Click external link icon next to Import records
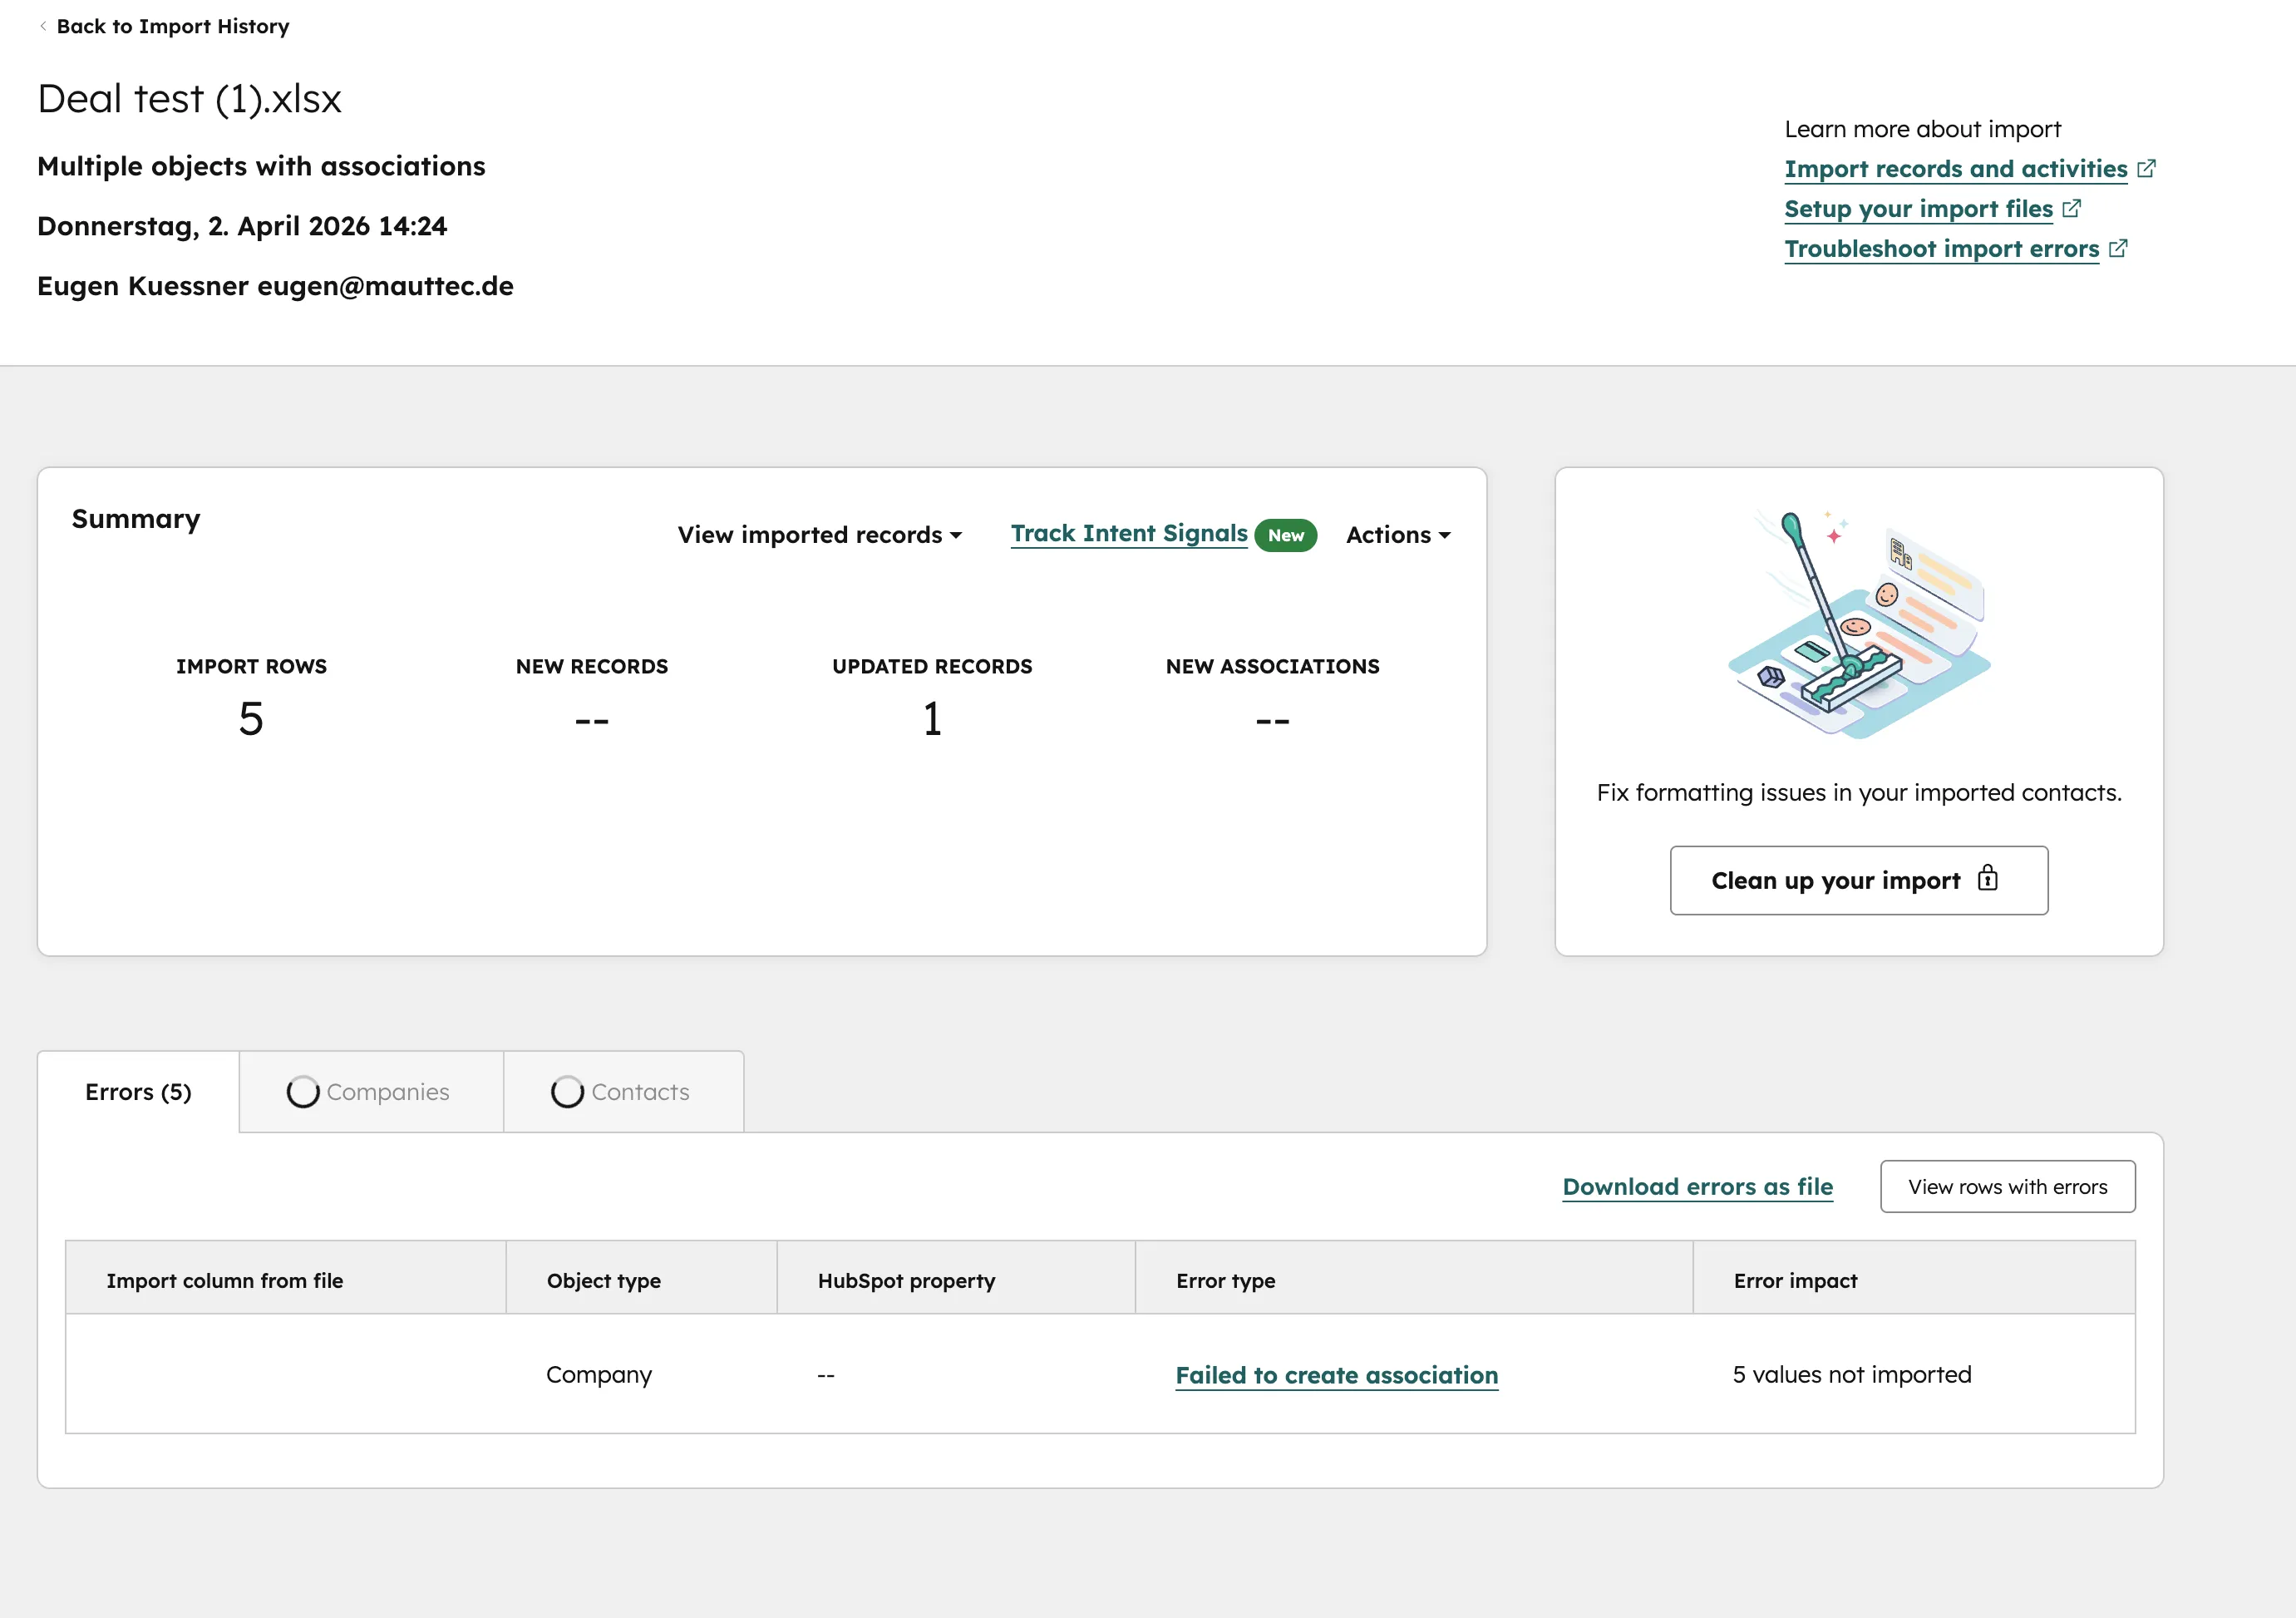The height and width of the screenshot is (1618, 2296). click(2146, 168)
